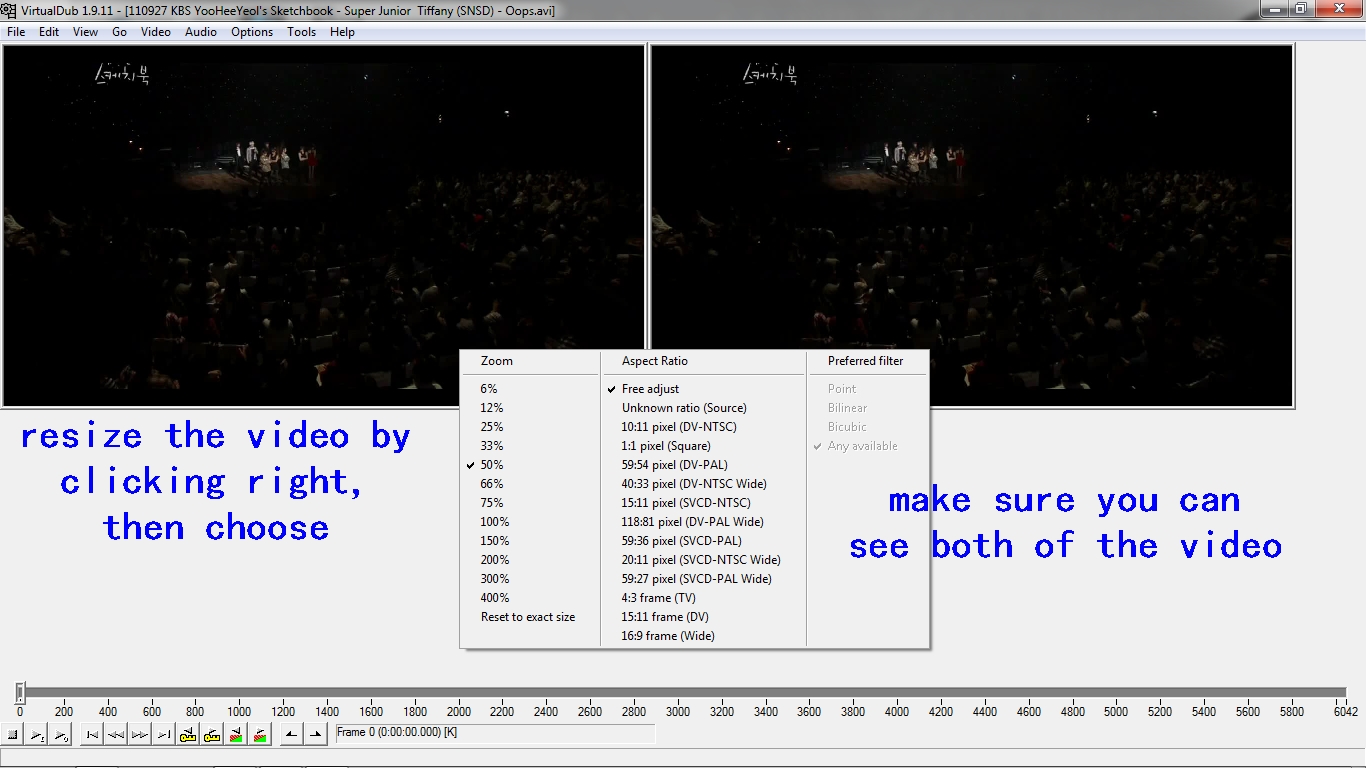Step forward one frame
Image resolution: width=1366 pixels, height=768 pixels.
point(140,735)
